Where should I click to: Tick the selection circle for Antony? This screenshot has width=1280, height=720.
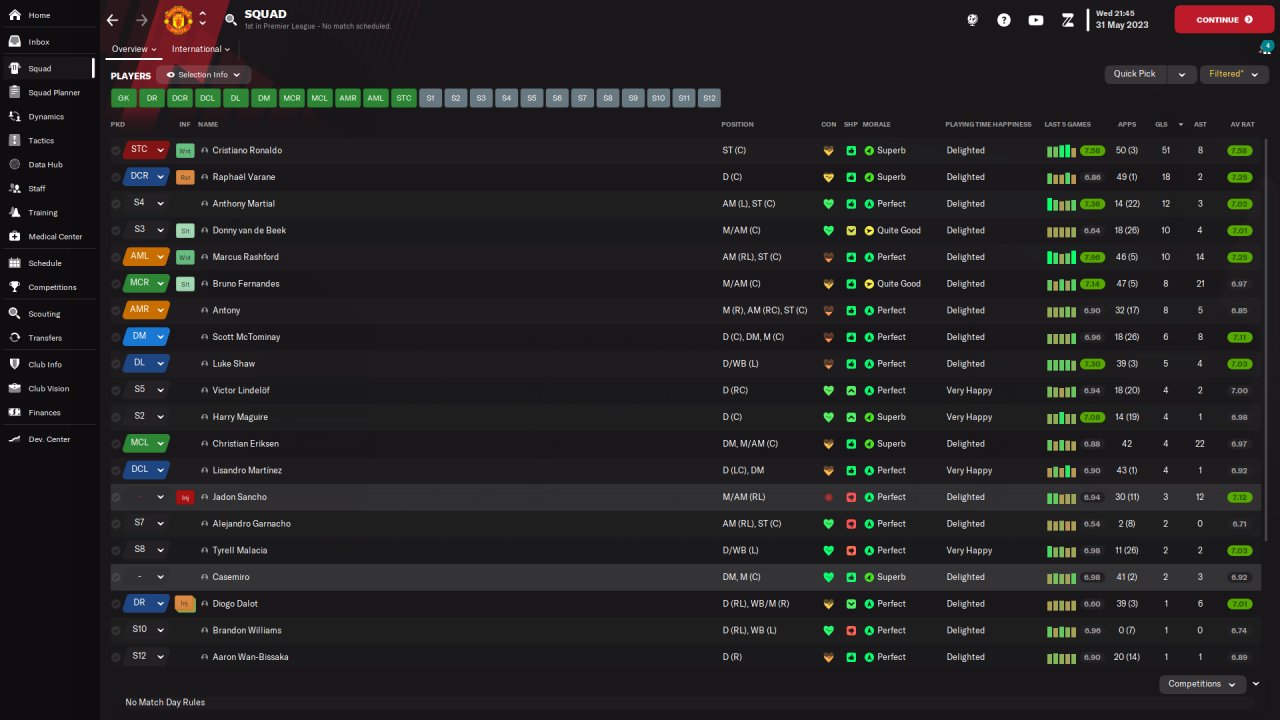coord(116,311)
